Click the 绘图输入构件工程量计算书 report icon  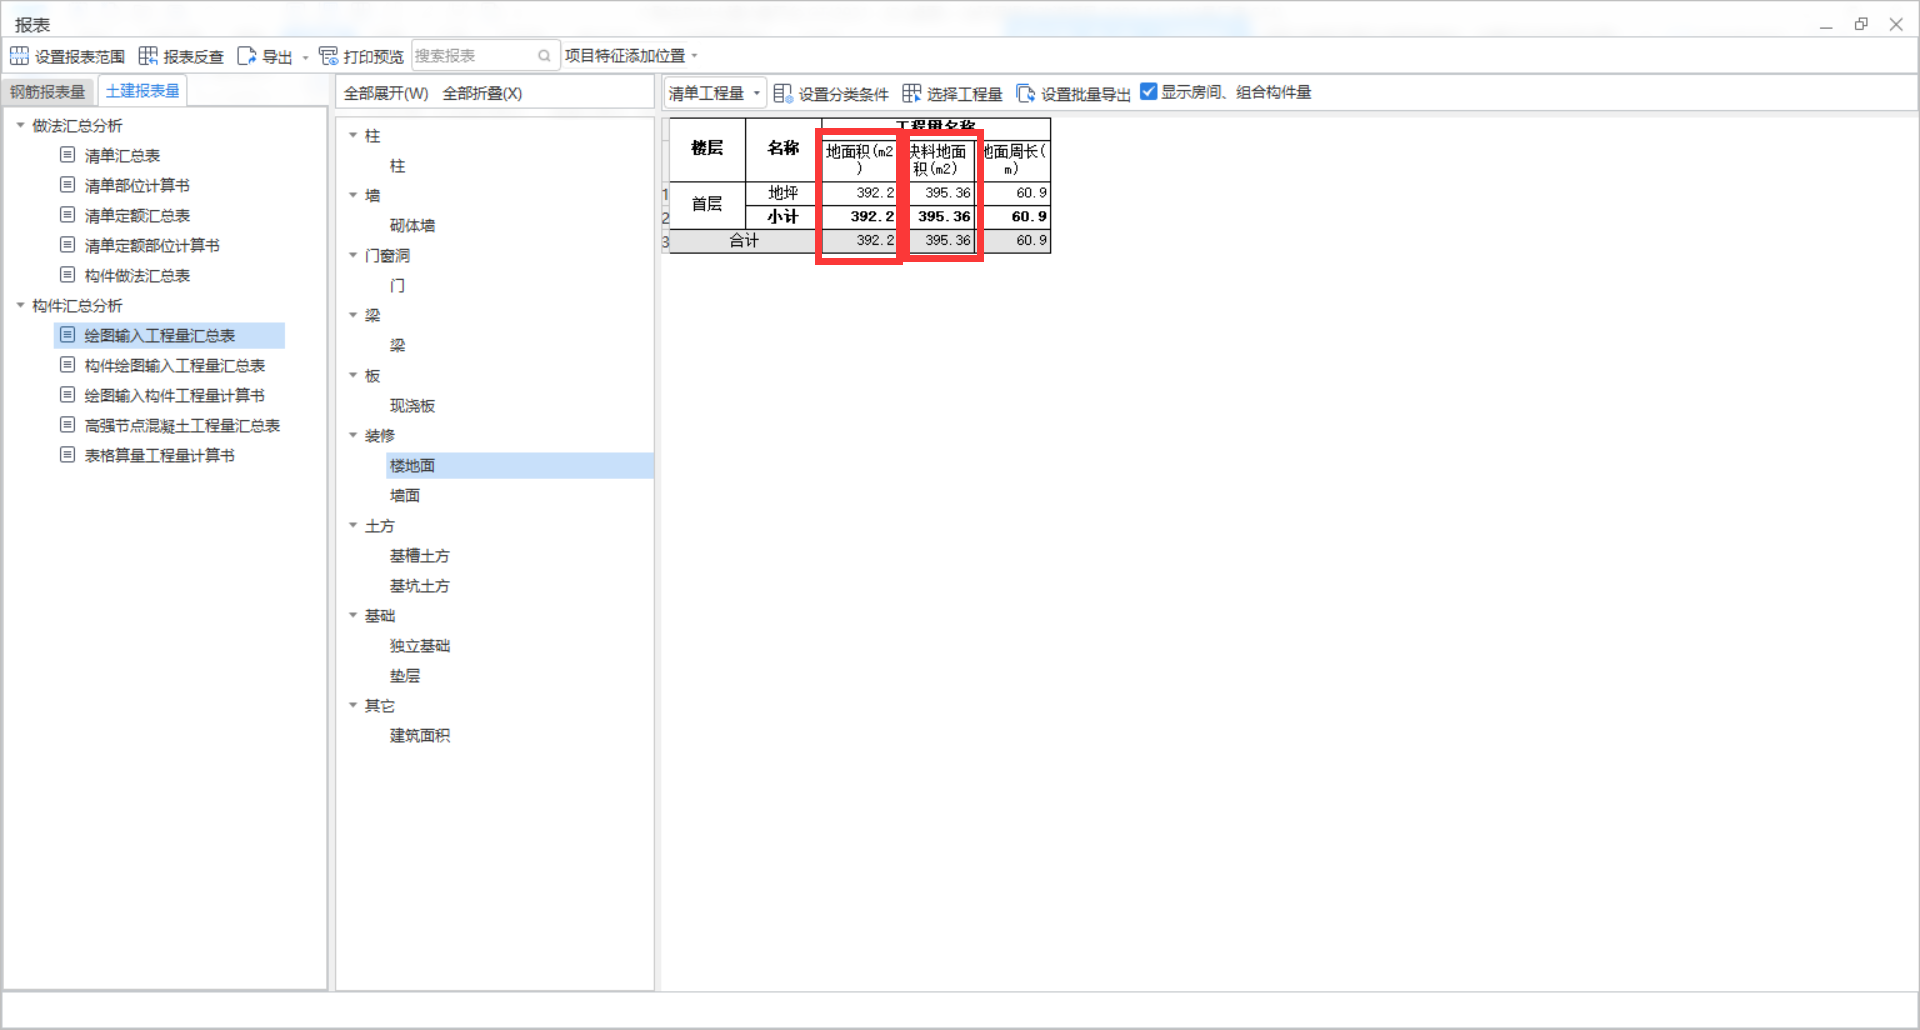(67, 395)
